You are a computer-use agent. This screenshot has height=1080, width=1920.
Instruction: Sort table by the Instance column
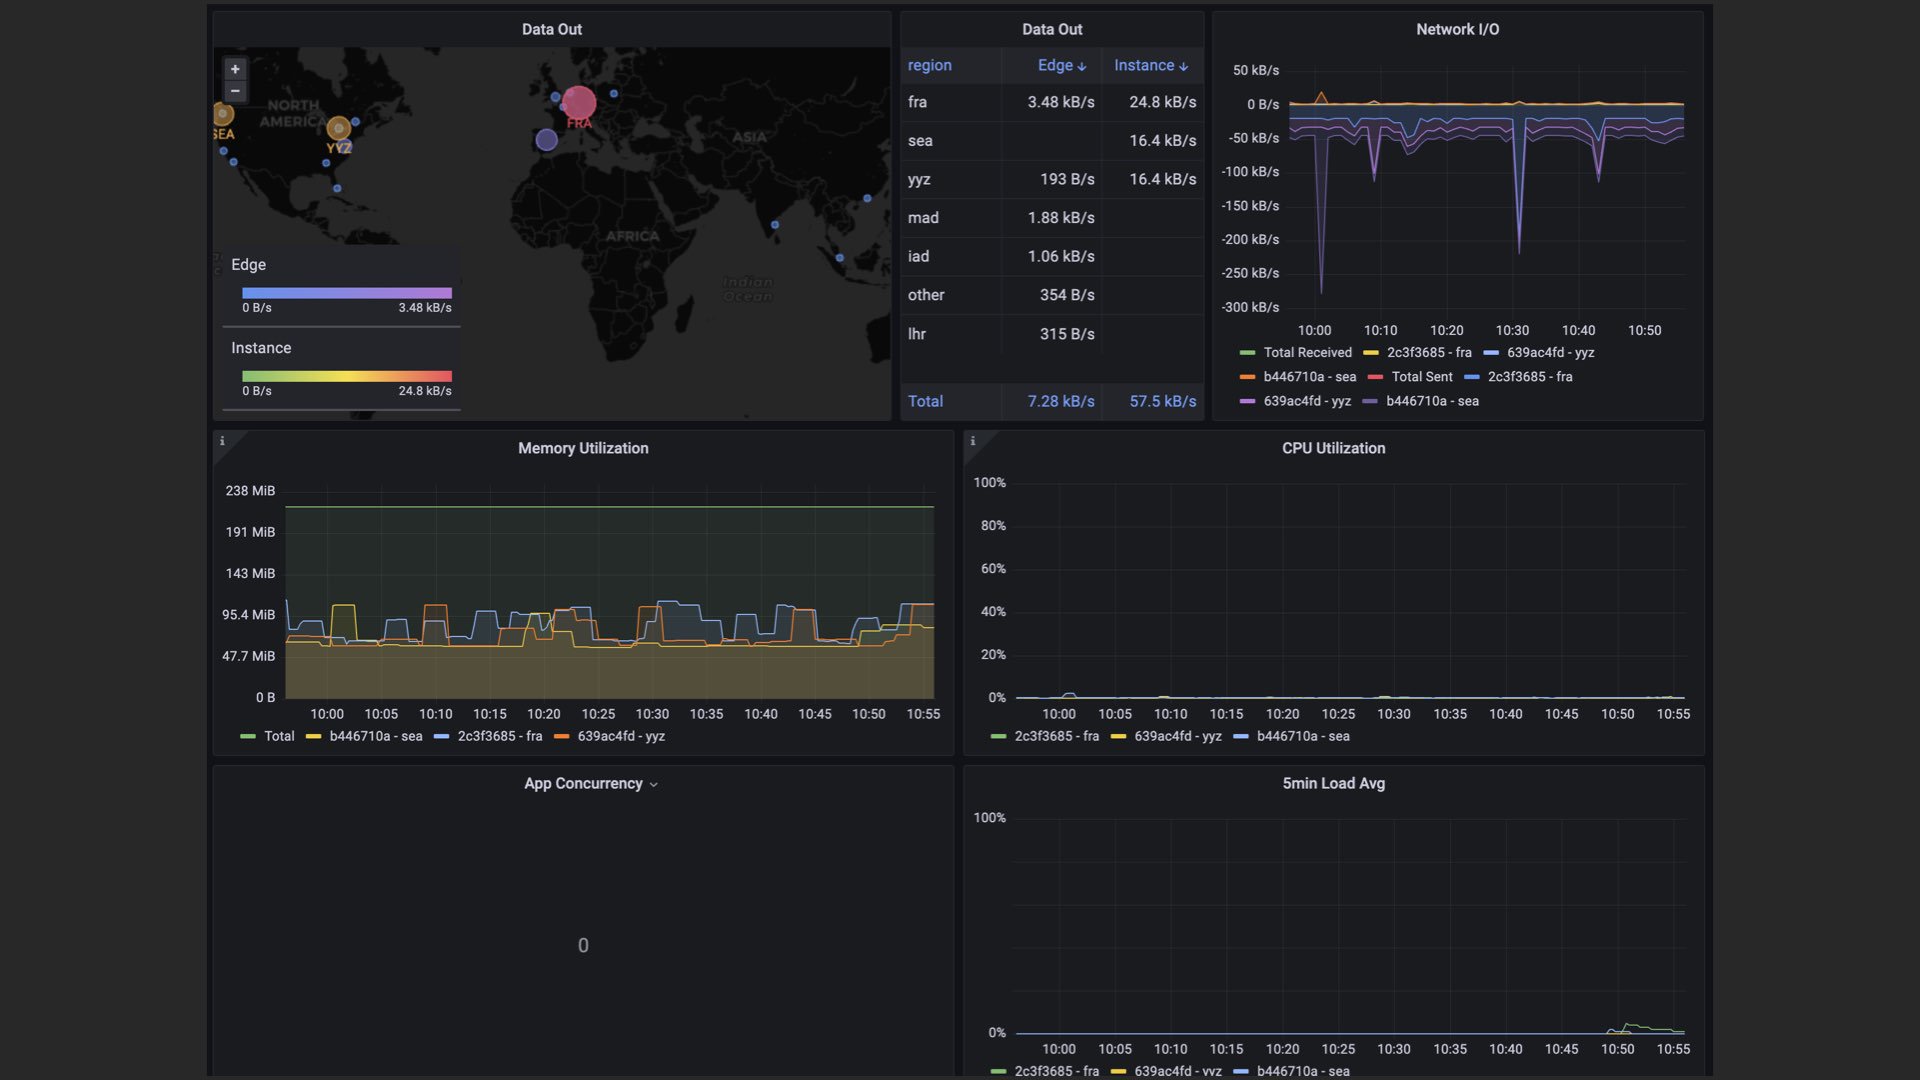coord(1150,65)
